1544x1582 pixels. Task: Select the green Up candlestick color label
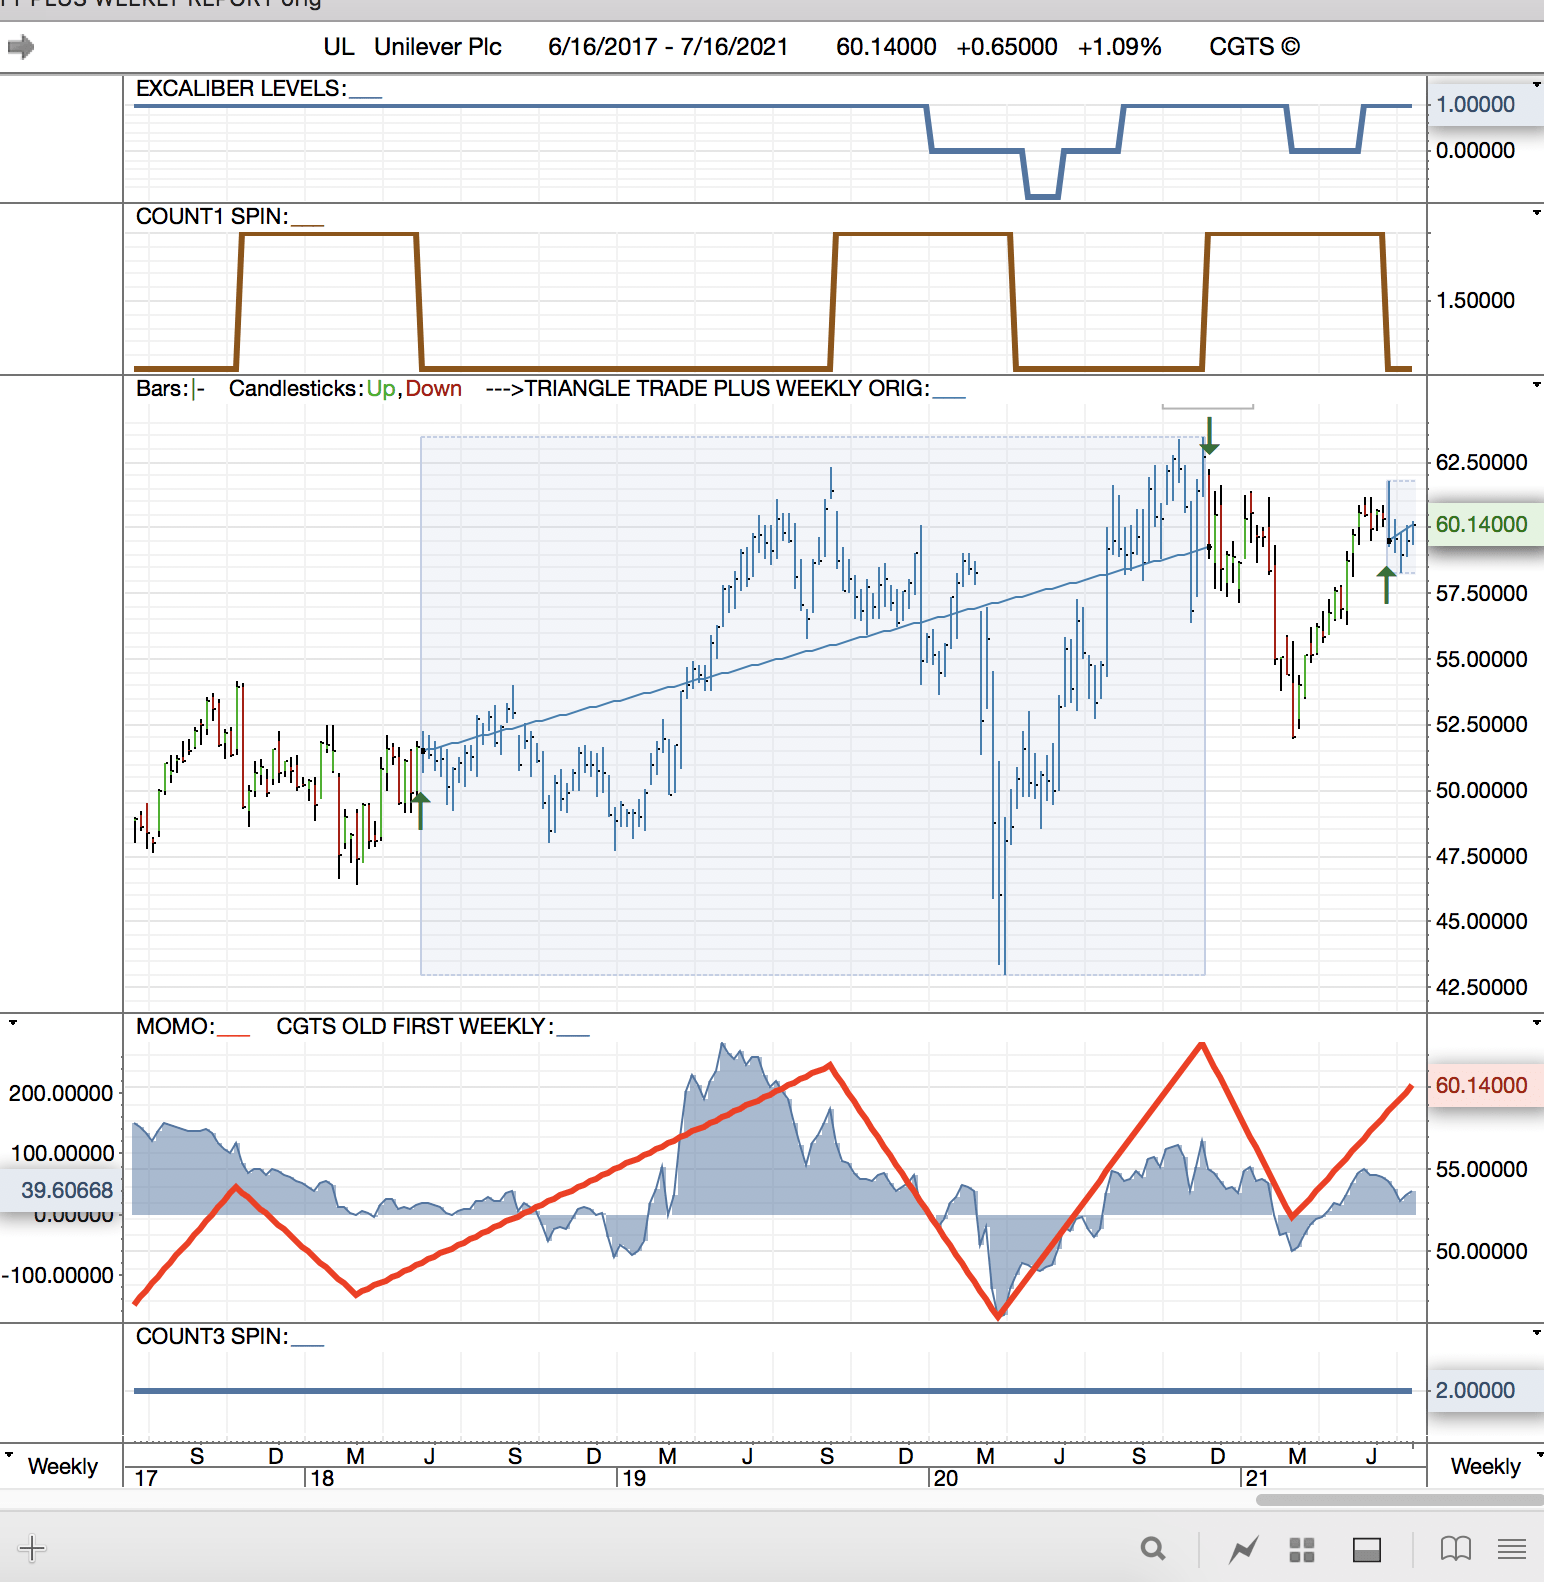click(x=381, y=388)
